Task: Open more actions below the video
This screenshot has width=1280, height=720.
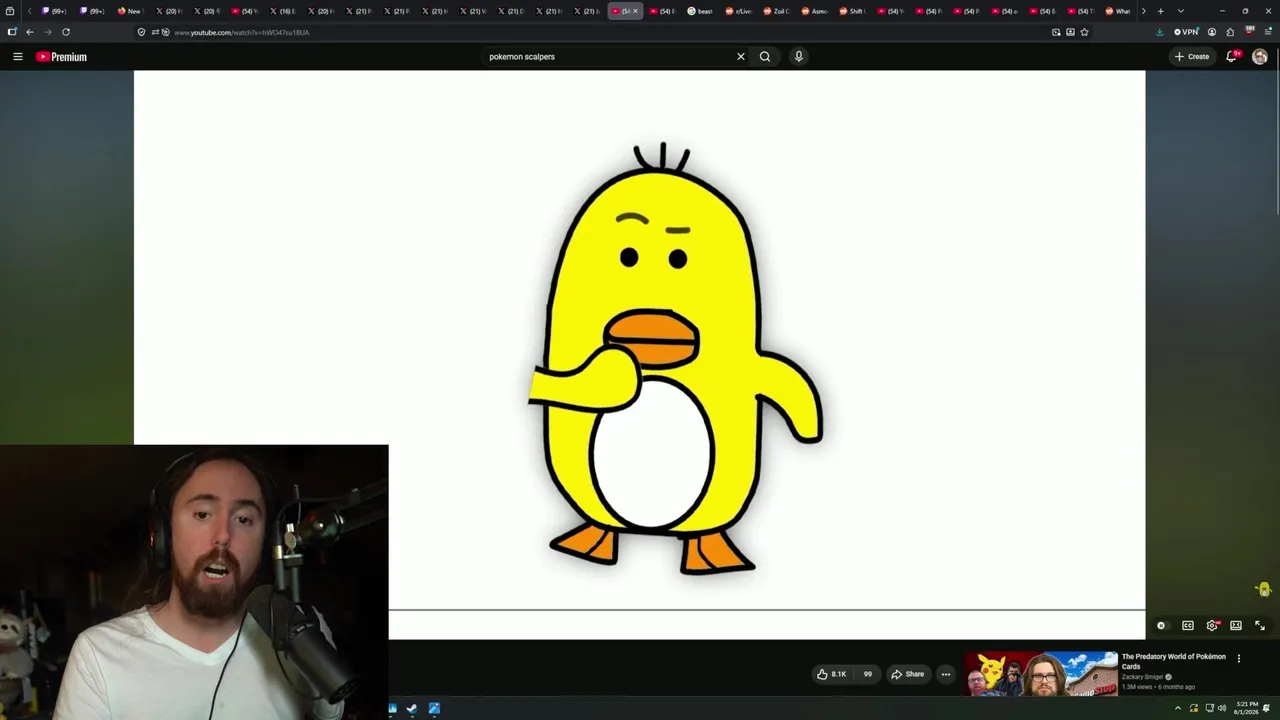Action: coord(946,674)
